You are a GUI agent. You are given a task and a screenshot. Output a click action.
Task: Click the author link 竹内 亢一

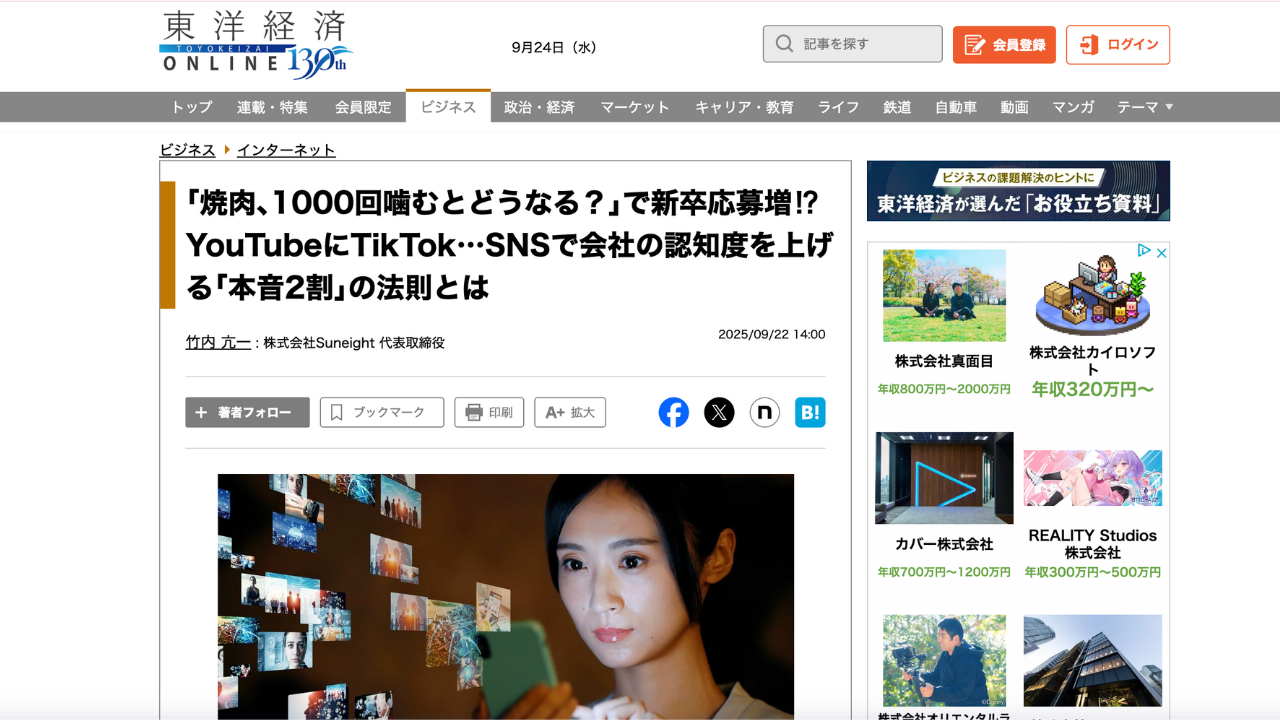click(x=218, y=341)
